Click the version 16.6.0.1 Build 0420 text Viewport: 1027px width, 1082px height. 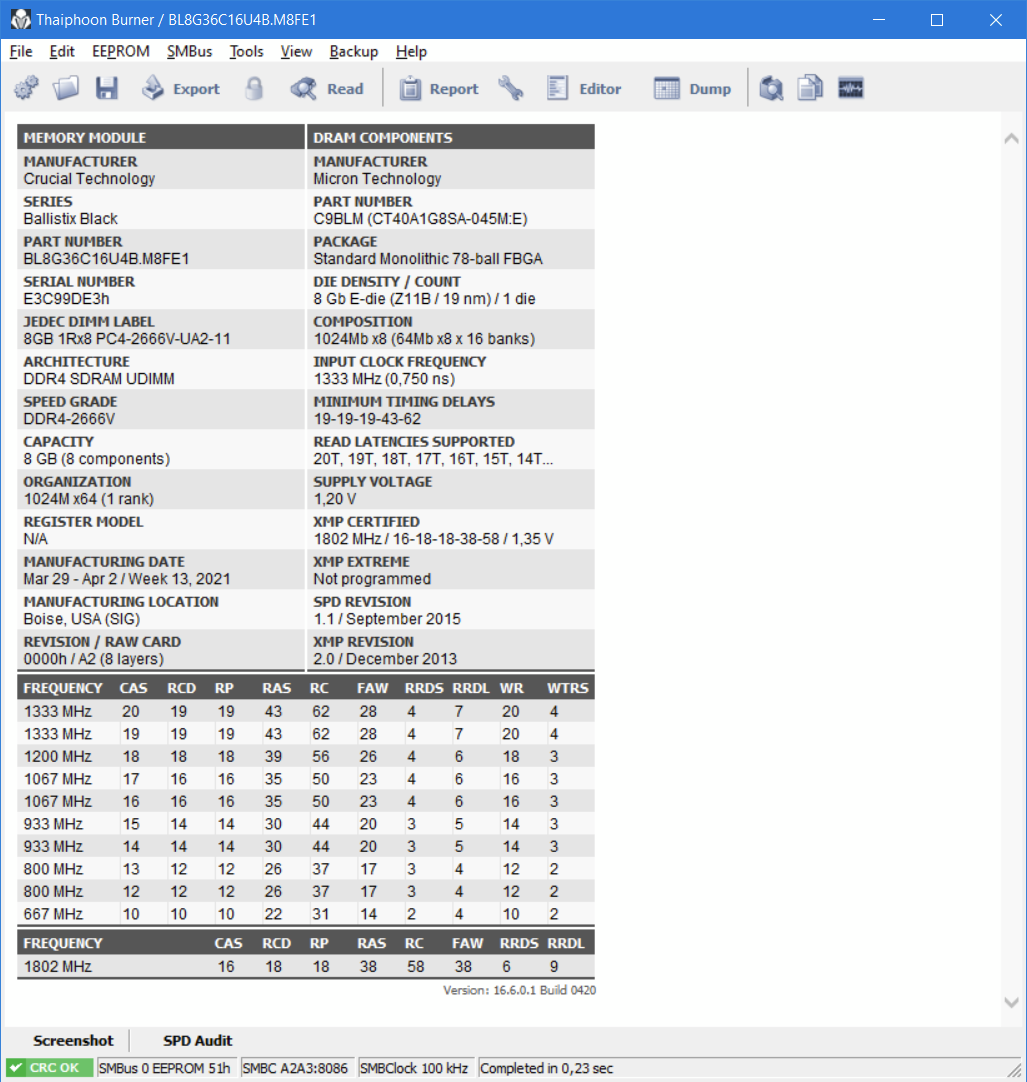(x=519, y=990)
